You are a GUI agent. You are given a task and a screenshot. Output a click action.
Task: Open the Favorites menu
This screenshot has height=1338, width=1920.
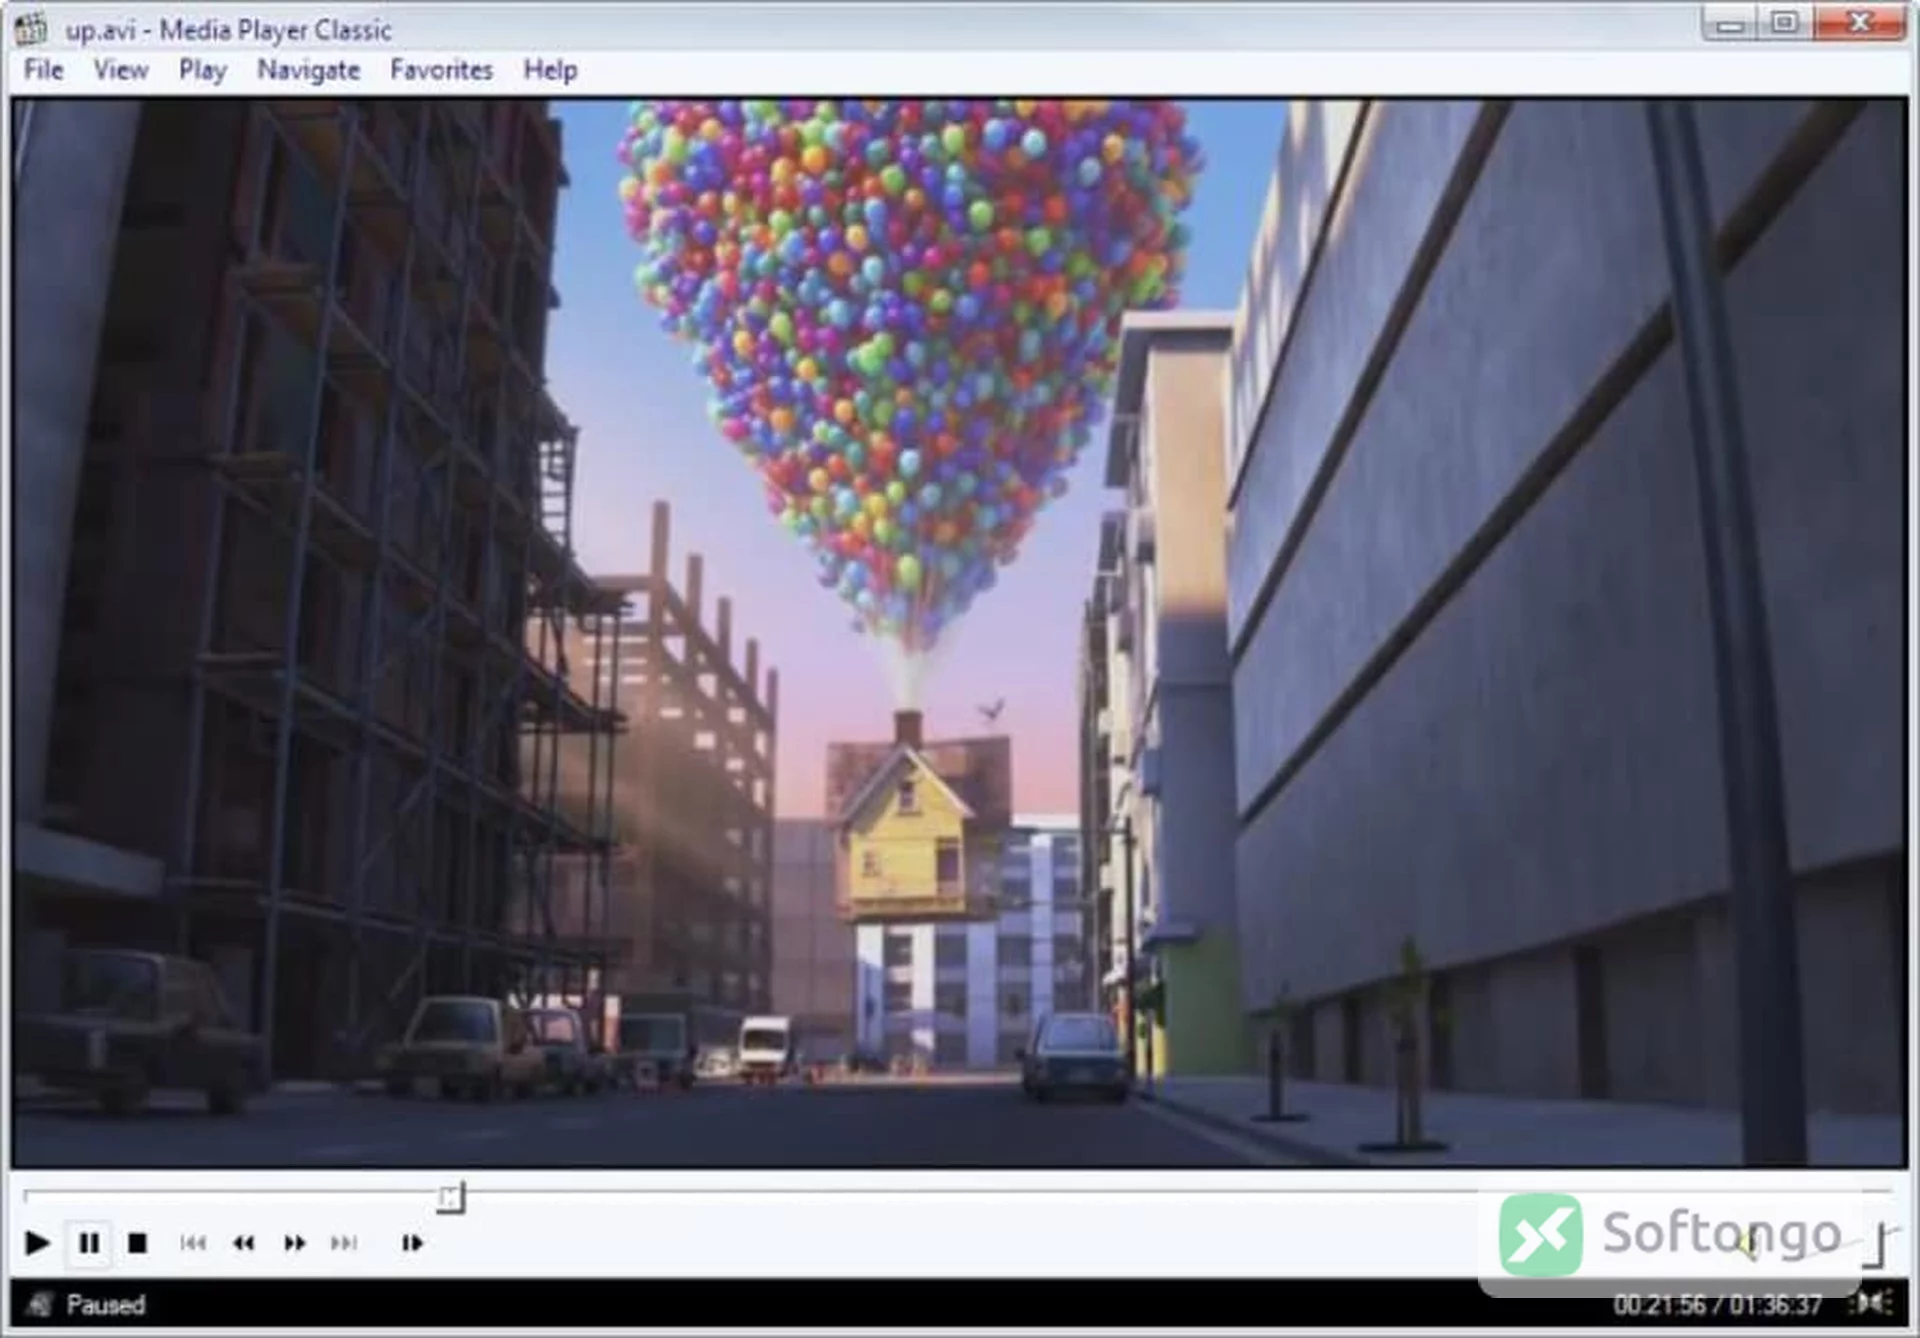coord(441,70)
